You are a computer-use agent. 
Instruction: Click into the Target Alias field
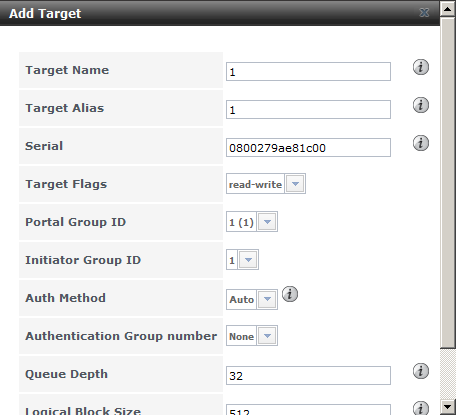pyautogui.click(x=308, y=109)
